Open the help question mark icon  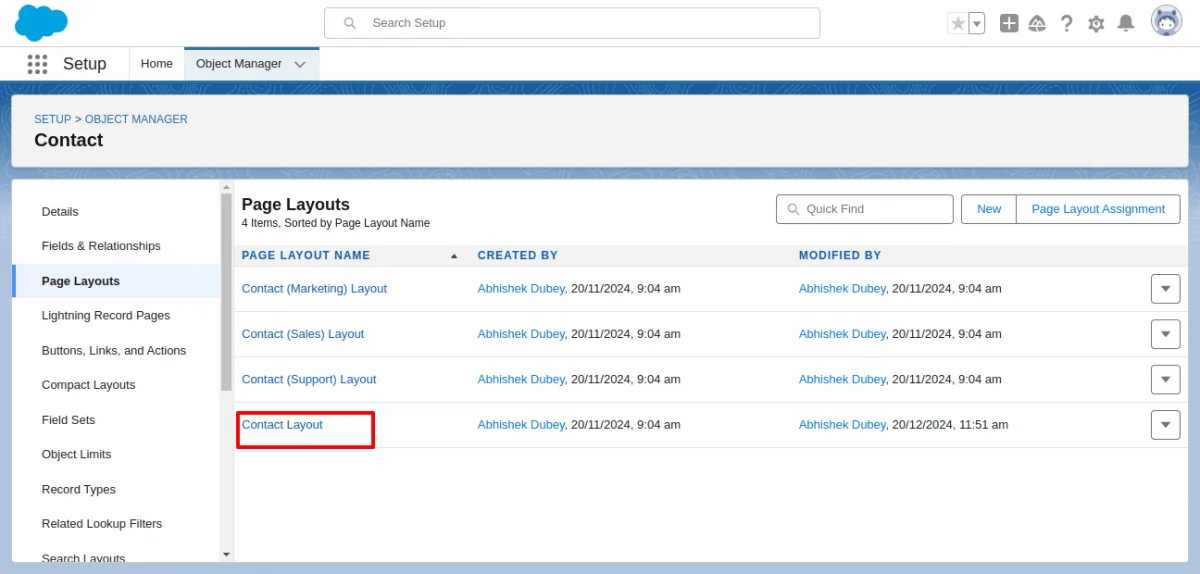pos(1066,23)
